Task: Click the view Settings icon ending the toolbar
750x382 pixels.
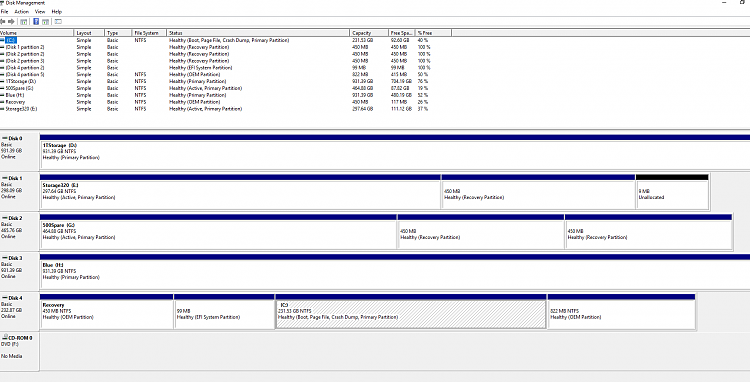Action: click(58, 22)
